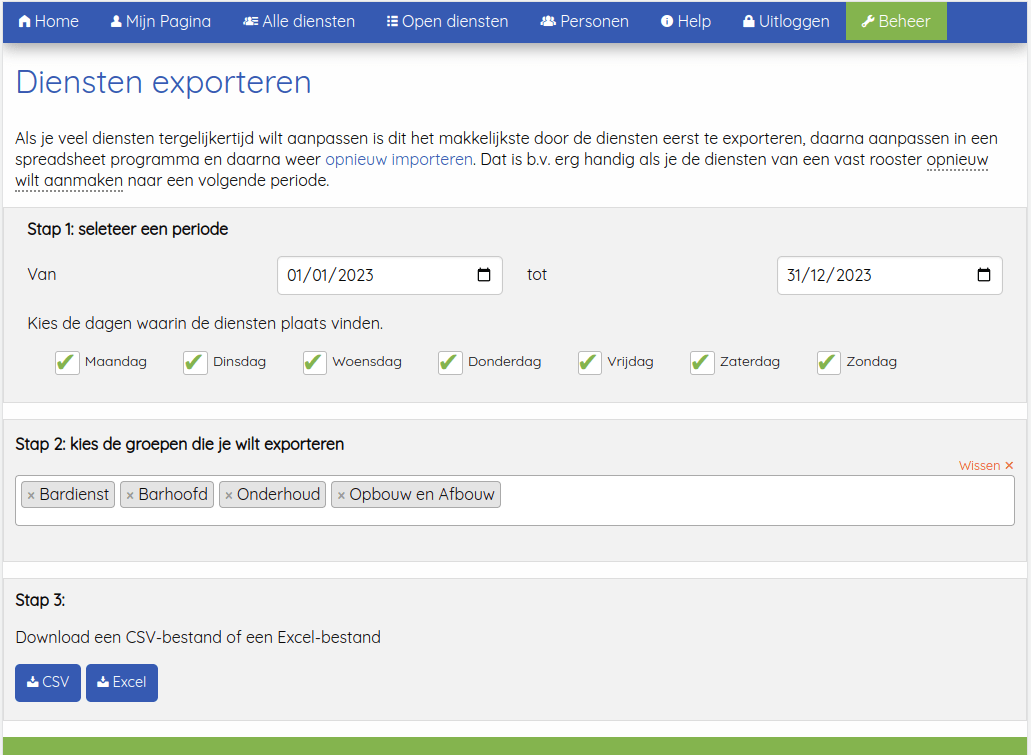Click the download icon on the CSV button
This screenshot has width=1031, height=755.
pyautogui.click(x=33, y=682)
